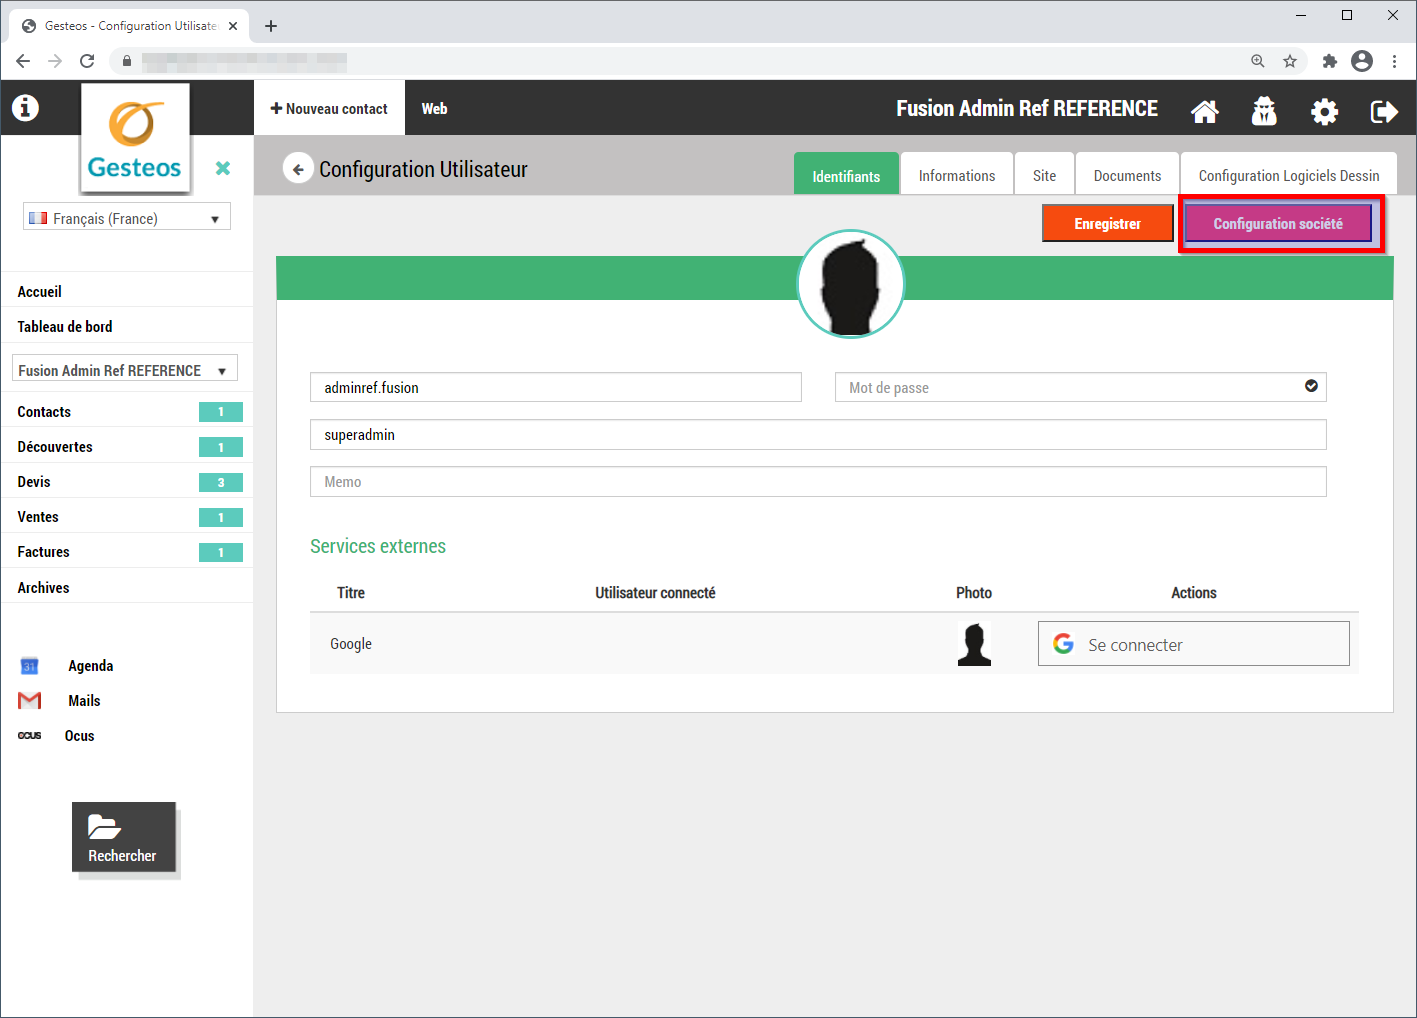Switch to the Informations tab
The width and height of the screenshot is (1417, 1018).
pos(956,176)
